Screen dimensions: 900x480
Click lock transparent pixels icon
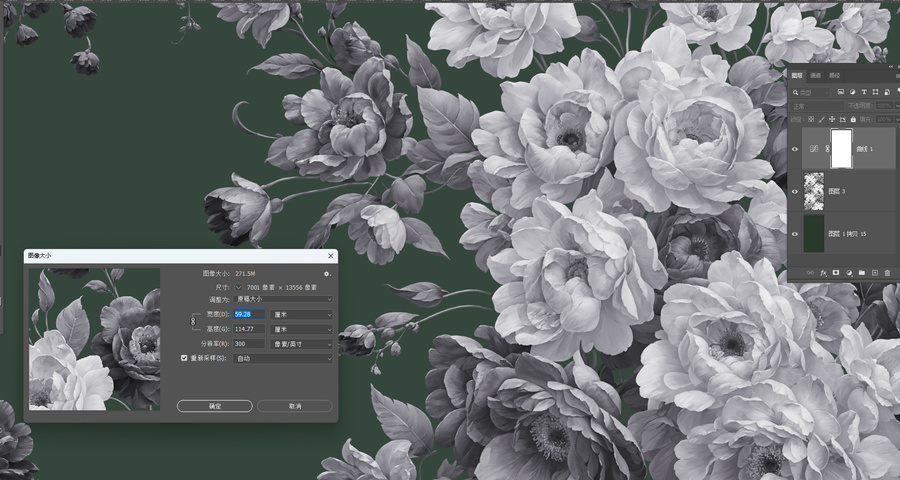(x=811, y=119)
